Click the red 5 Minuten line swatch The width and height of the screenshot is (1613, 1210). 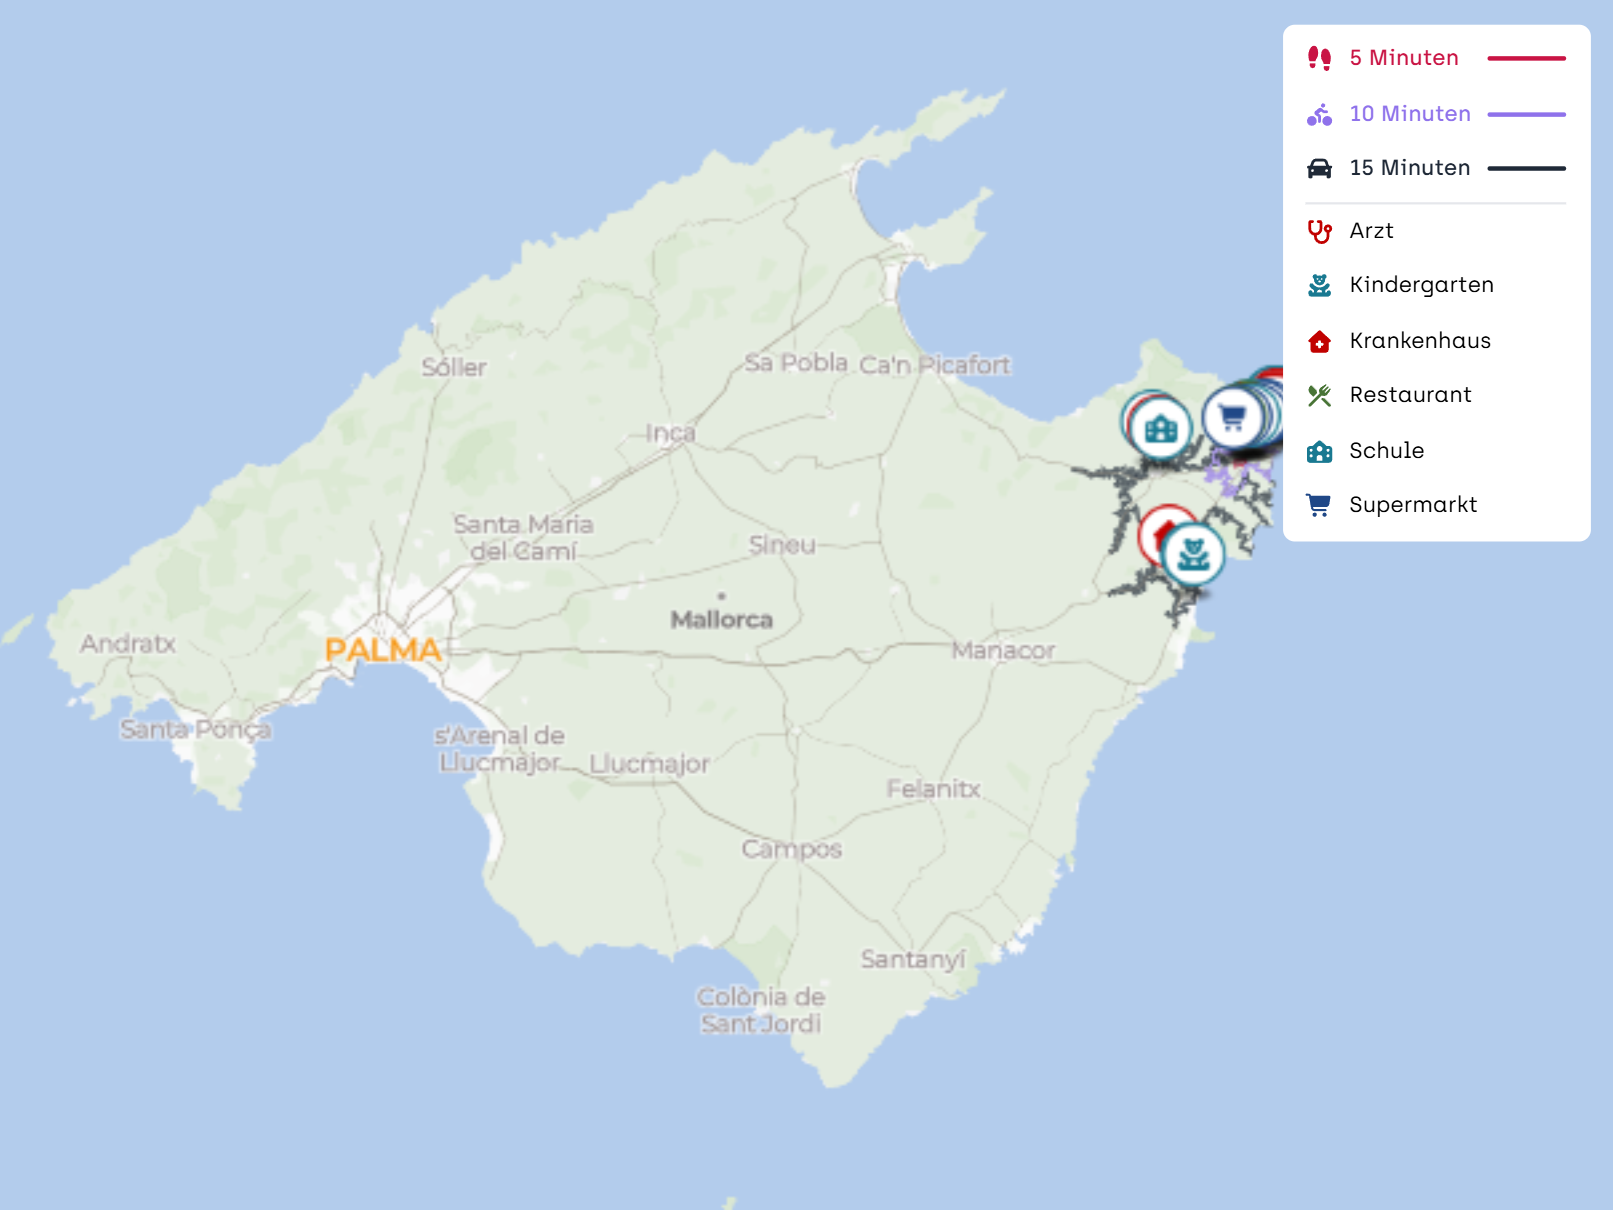(x=1526, y=58)
